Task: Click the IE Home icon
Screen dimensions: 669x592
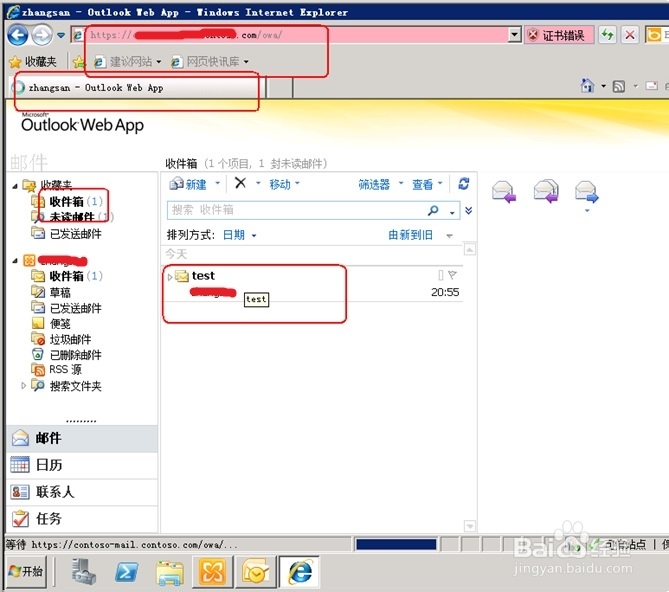Action: 588,86
